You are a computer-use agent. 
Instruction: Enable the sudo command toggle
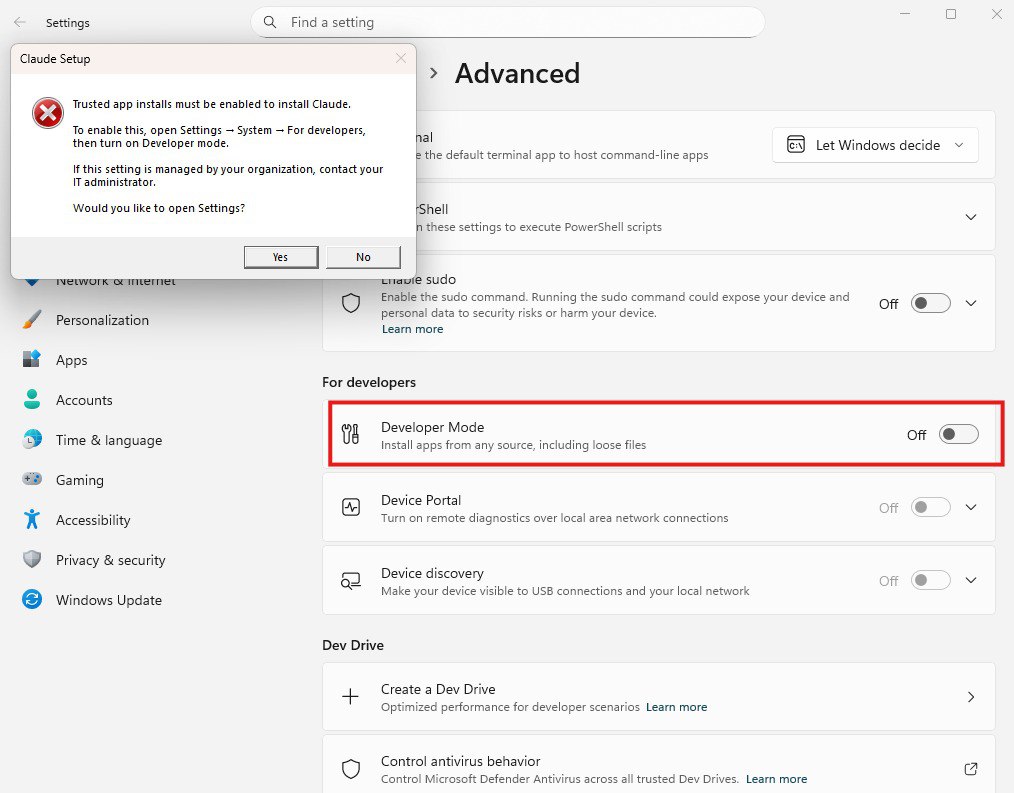(x=930, y=303)
